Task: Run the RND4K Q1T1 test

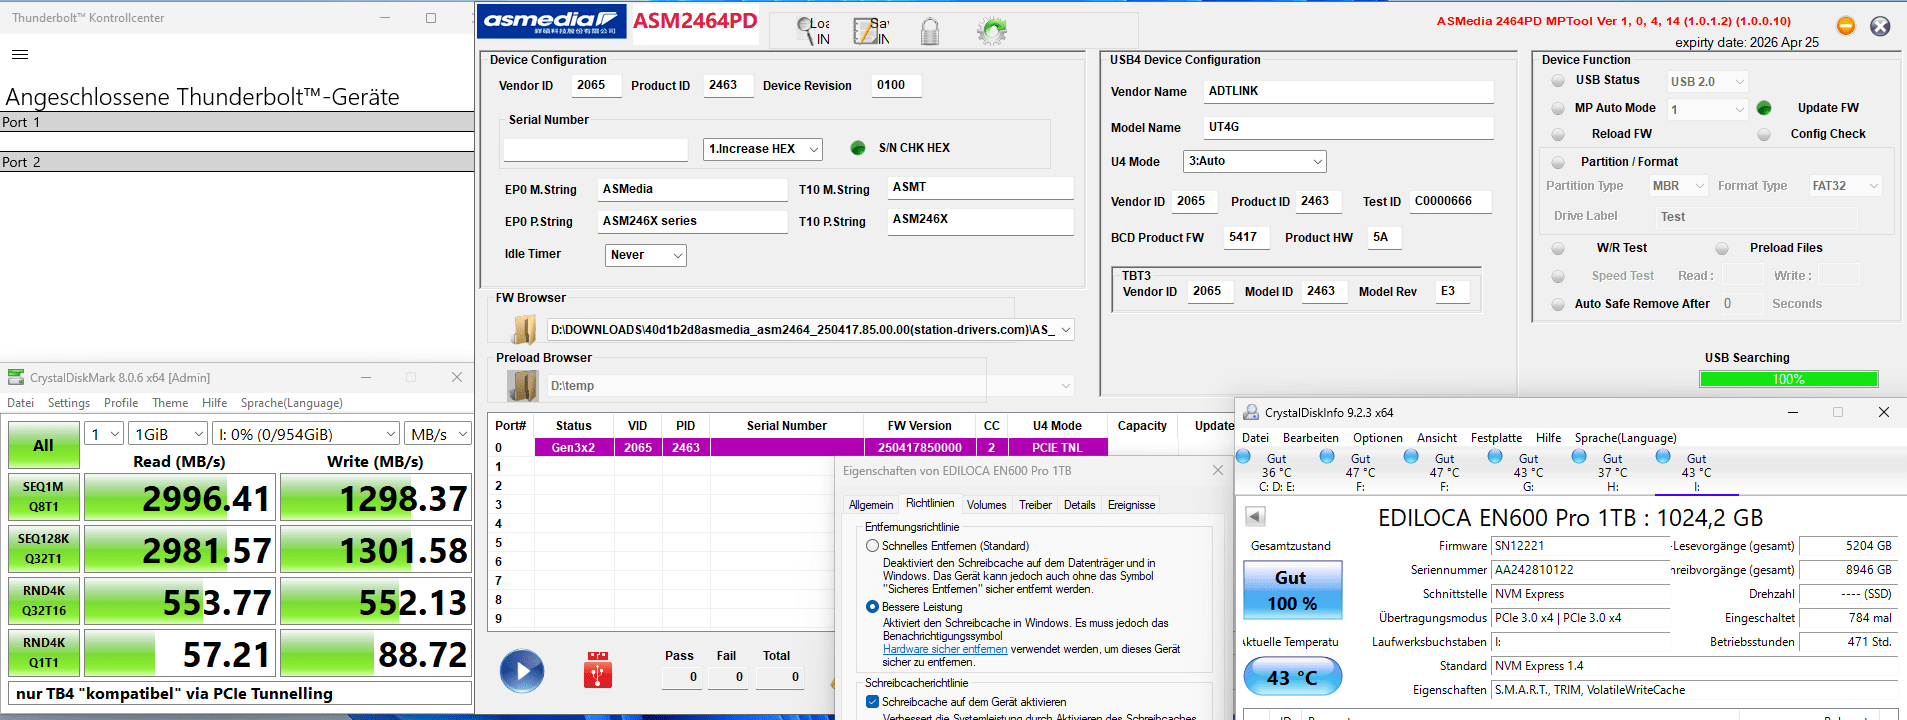Action: (43, 653)
